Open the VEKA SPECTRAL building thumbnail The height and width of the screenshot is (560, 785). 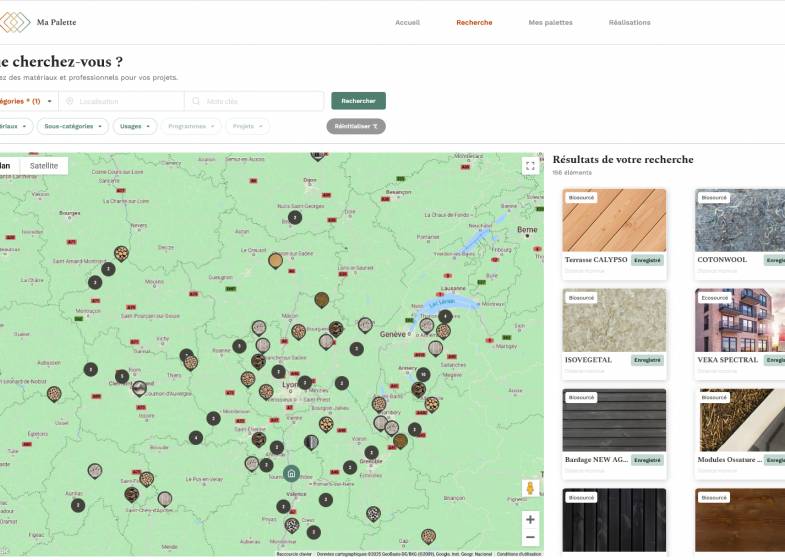[740, 320]
